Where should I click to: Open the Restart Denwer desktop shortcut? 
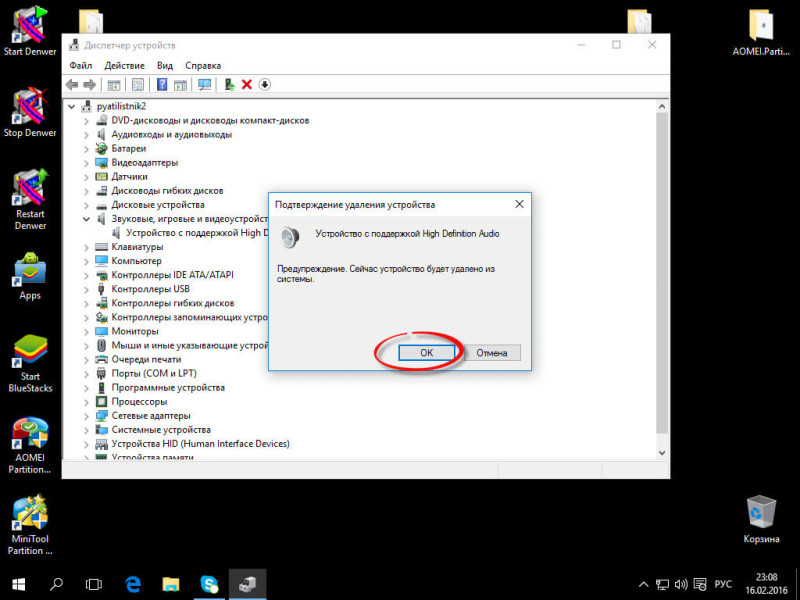point(30,199)
